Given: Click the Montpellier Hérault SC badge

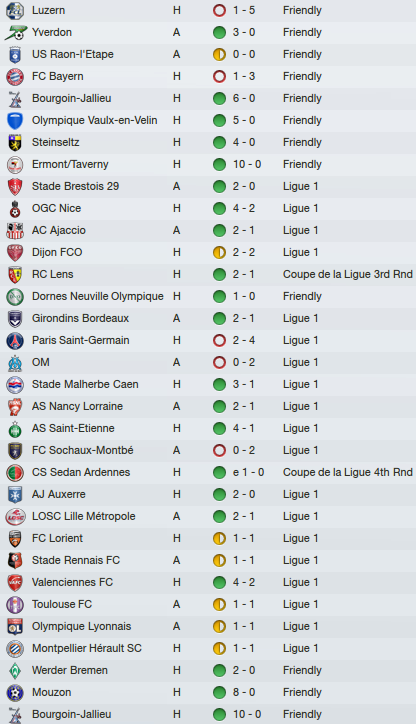Looking at the screenshot, I should coord(15,649).
